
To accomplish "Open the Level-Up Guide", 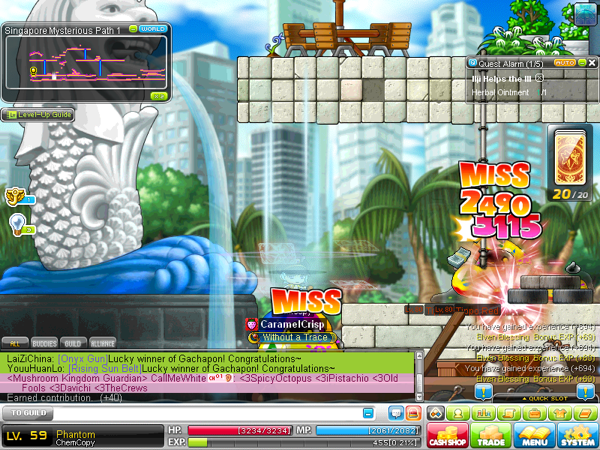I will click(38, 114).
